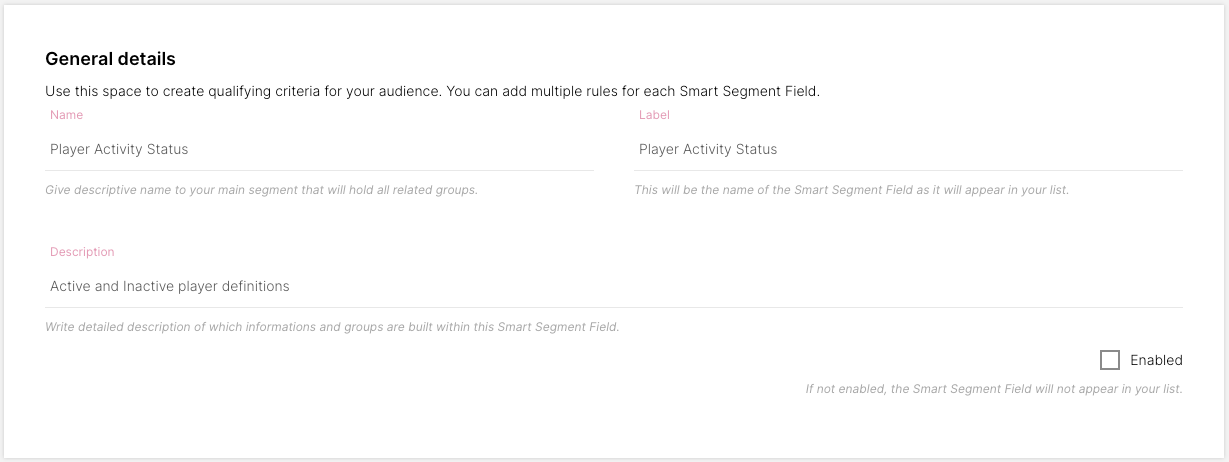1229x462 pixels.
Task: Click 'Player Activity Status' text in Label field
Action: pos(707,149)
